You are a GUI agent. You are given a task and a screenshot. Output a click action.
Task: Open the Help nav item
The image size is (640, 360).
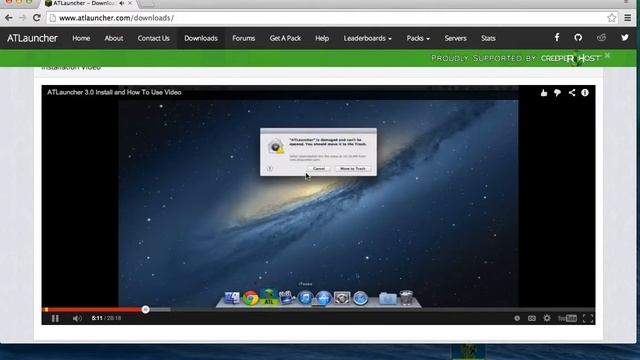coord(322,38)
